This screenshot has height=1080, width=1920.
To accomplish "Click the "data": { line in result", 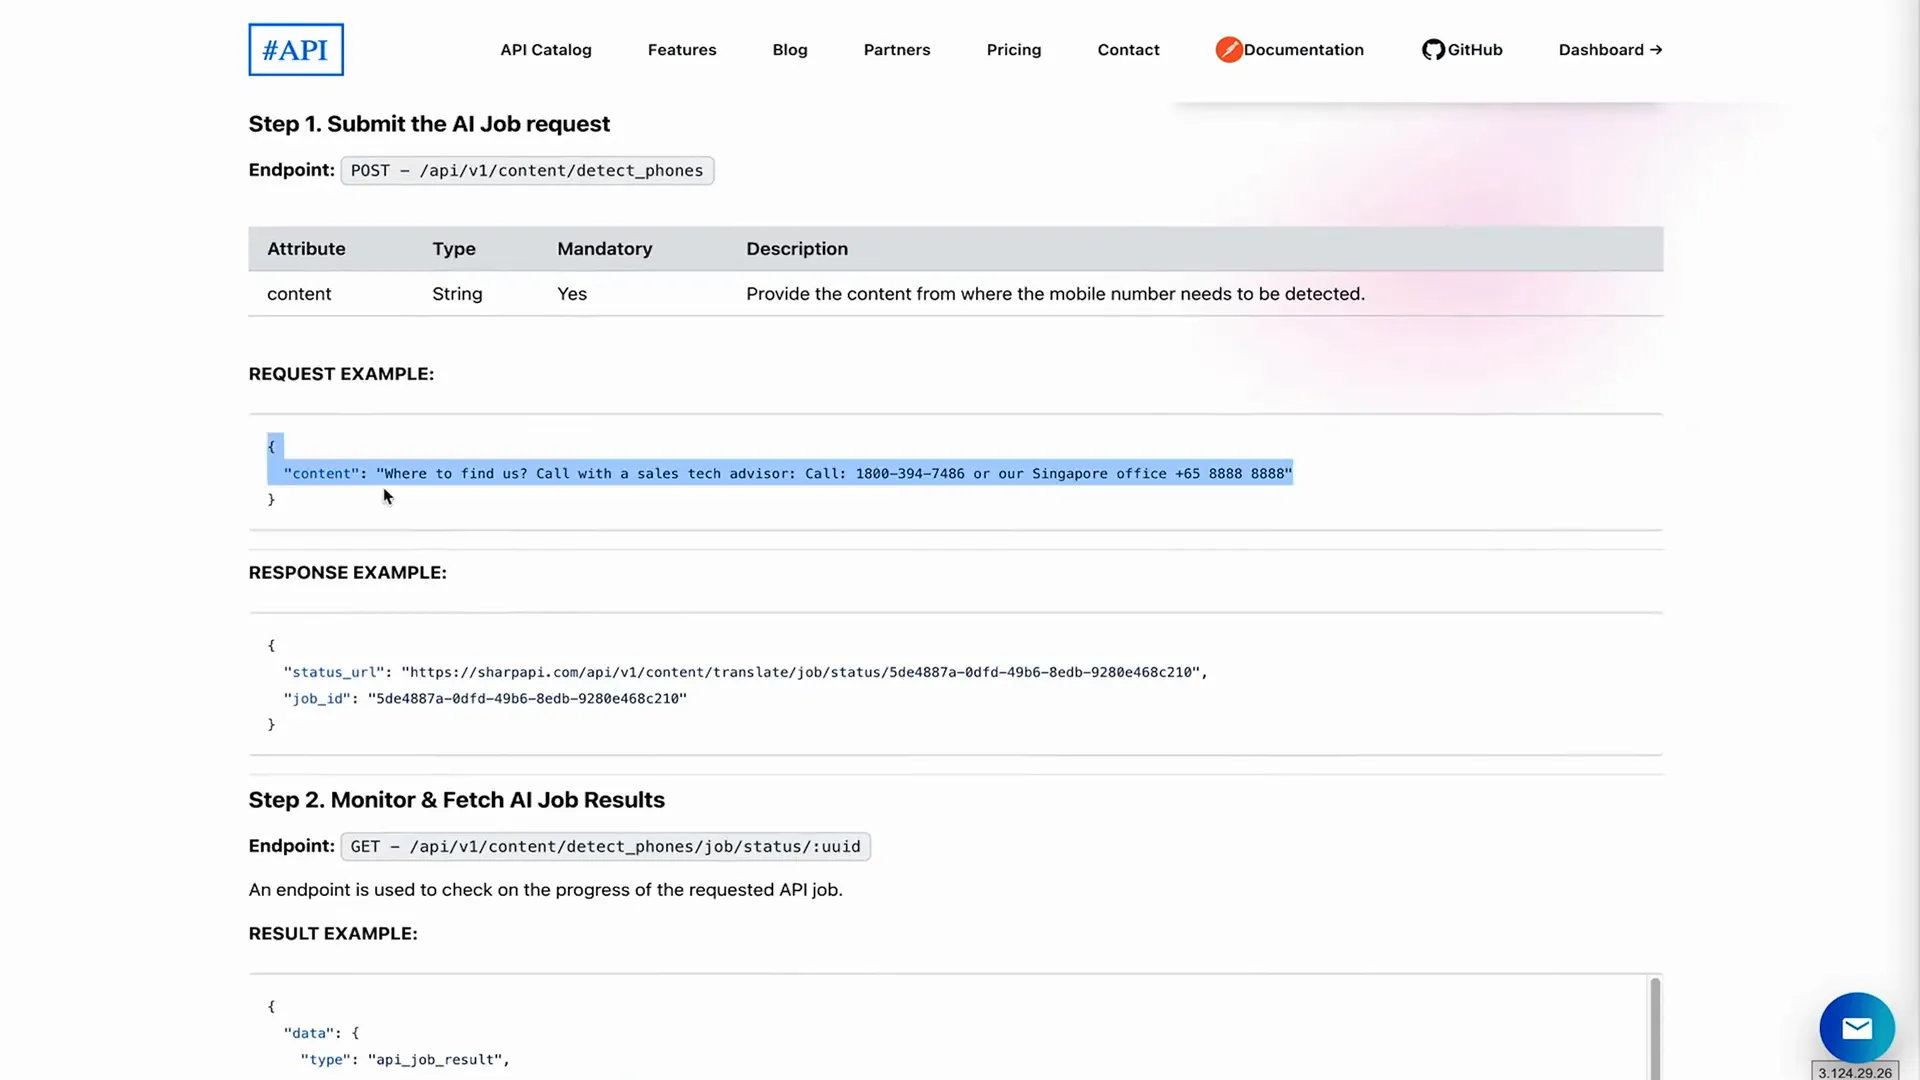I will coord(321,1033).
